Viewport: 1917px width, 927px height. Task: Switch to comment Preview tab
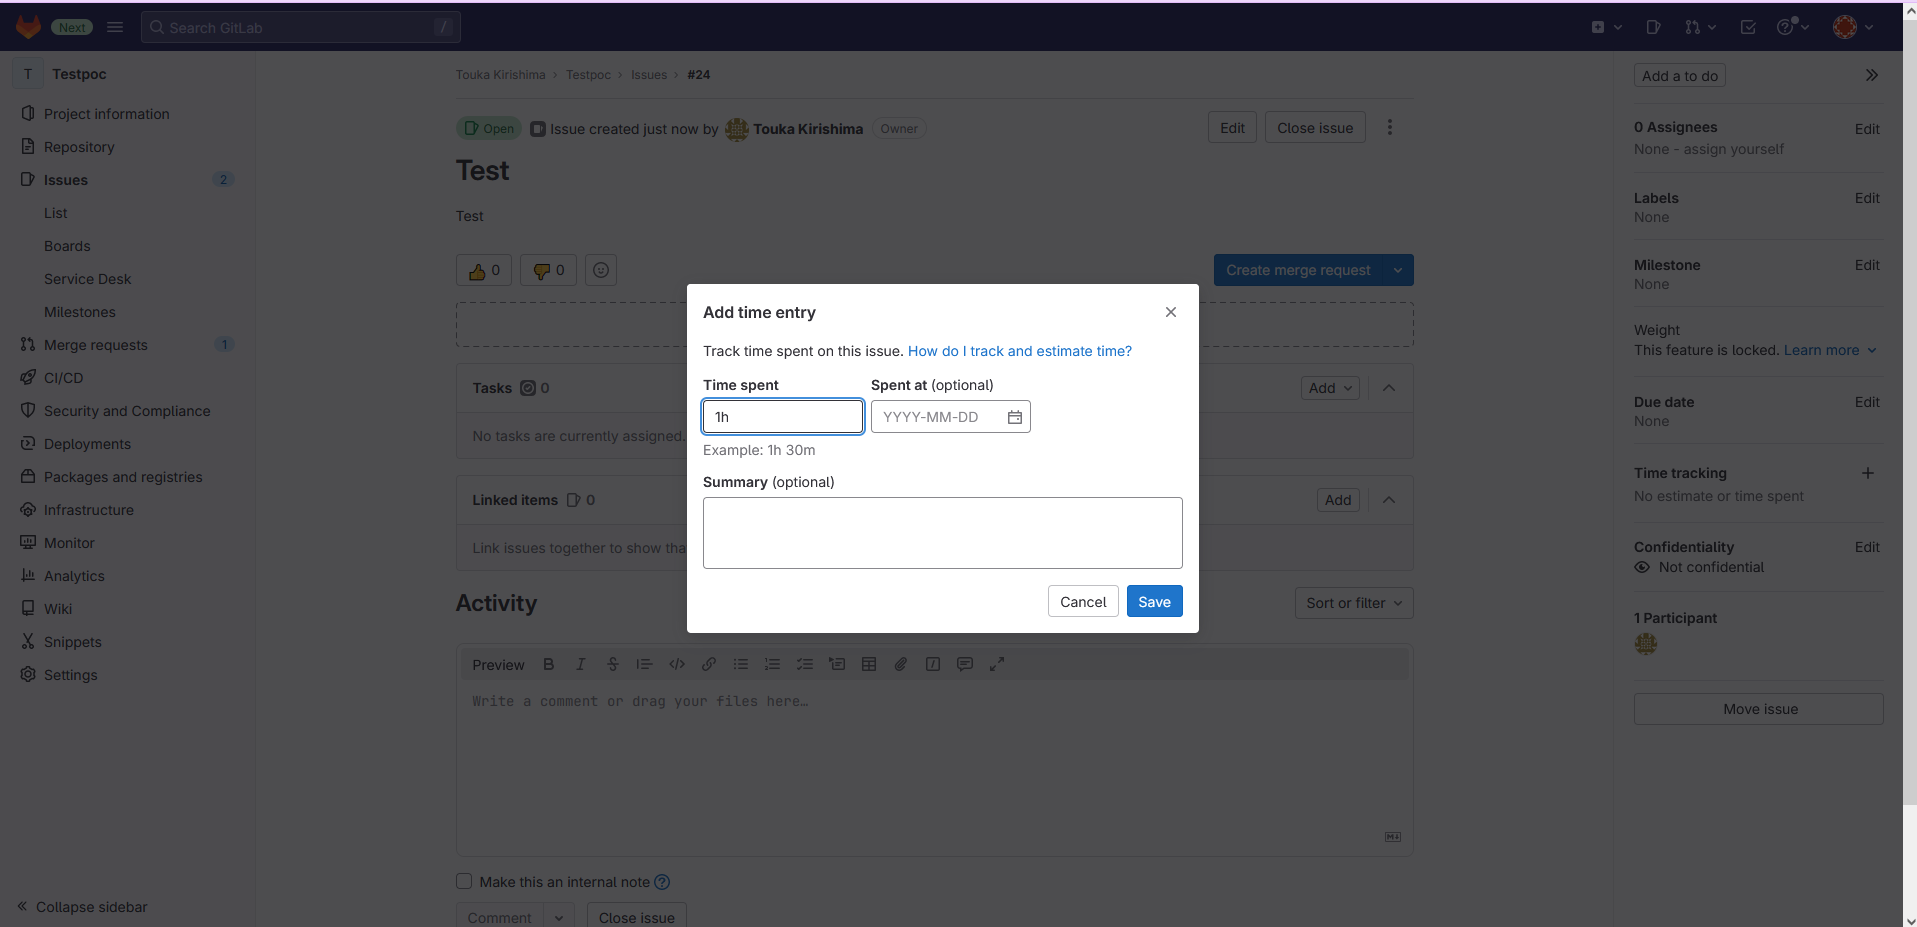point(498,665)
